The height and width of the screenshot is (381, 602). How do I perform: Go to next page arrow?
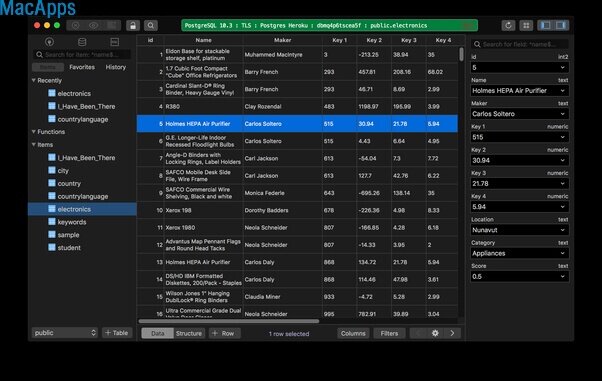pyautogui.click(x=452, y=333)
